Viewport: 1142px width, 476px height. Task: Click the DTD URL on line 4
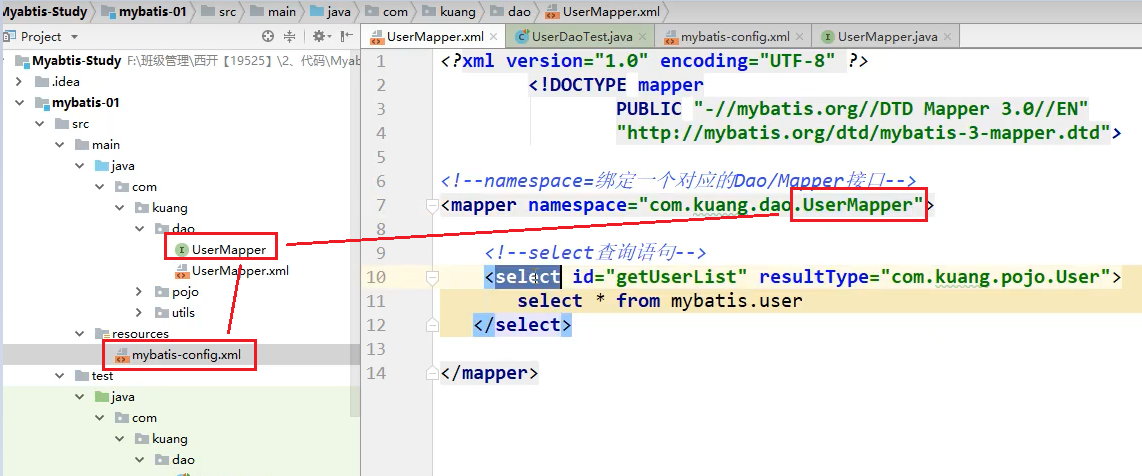863,132
